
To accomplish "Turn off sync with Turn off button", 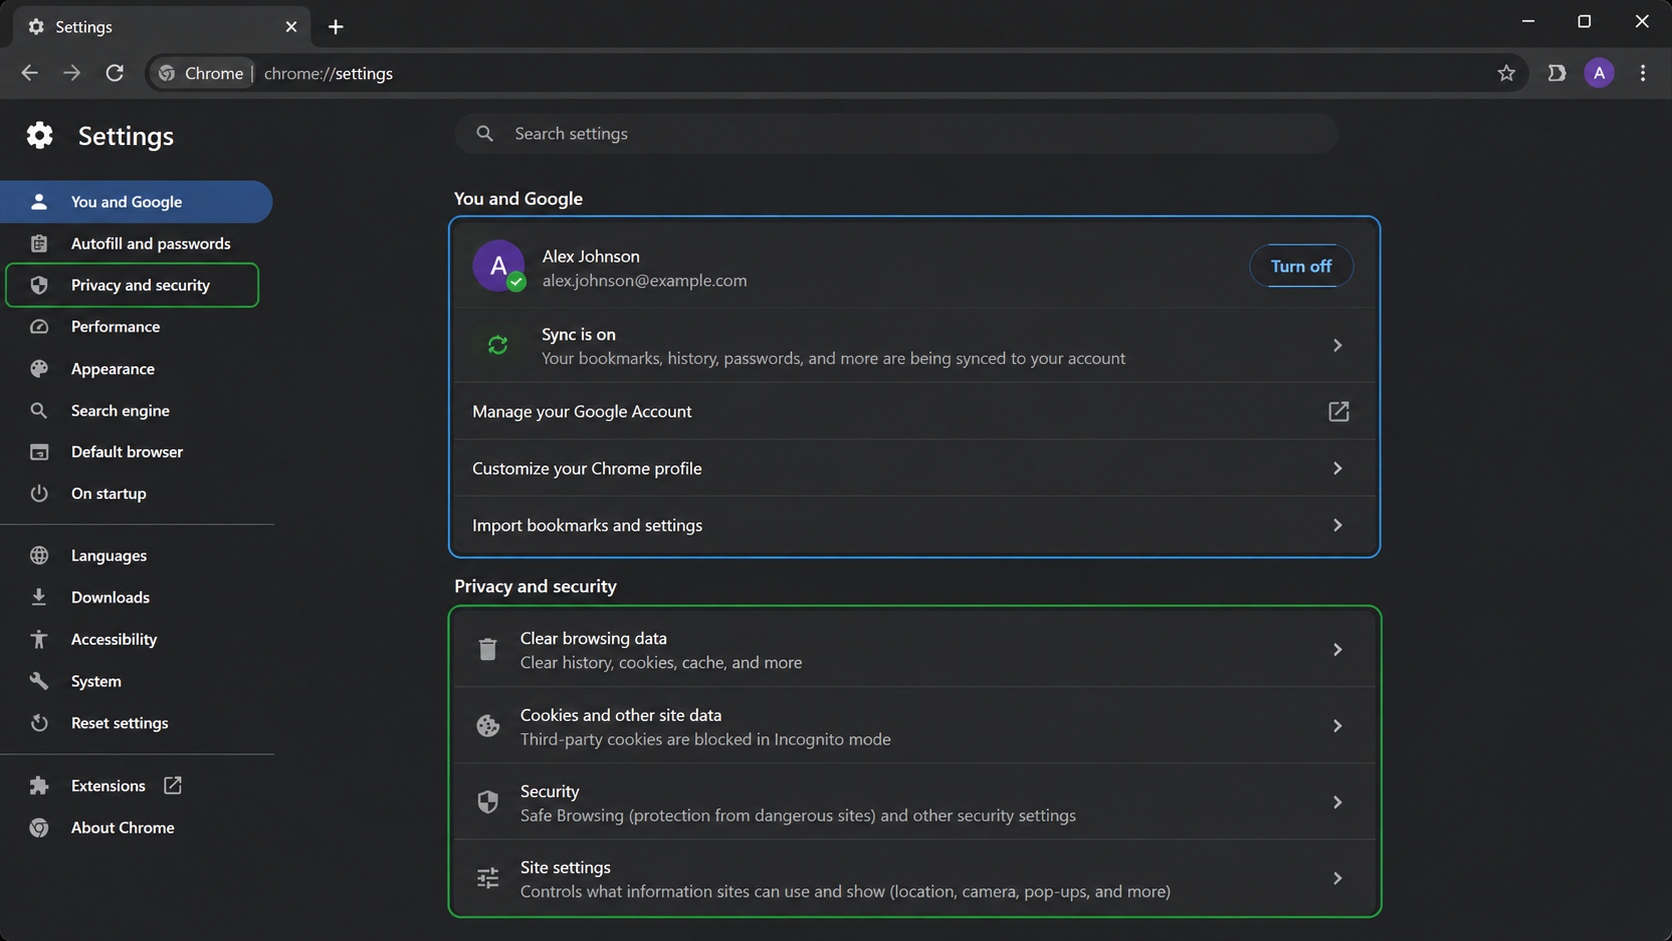I will click(1301, 266).
